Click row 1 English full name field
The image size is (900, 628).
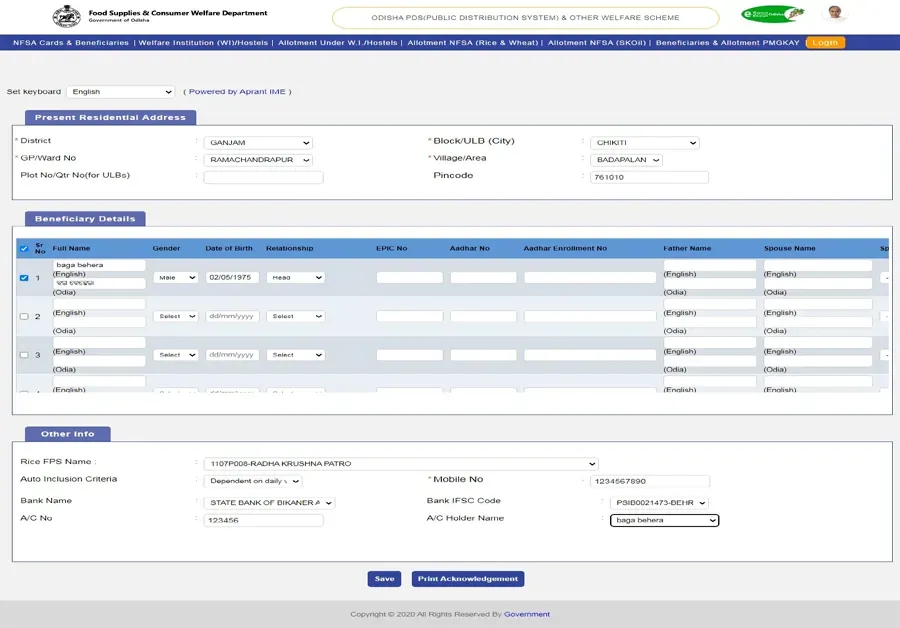coord(99,265)
